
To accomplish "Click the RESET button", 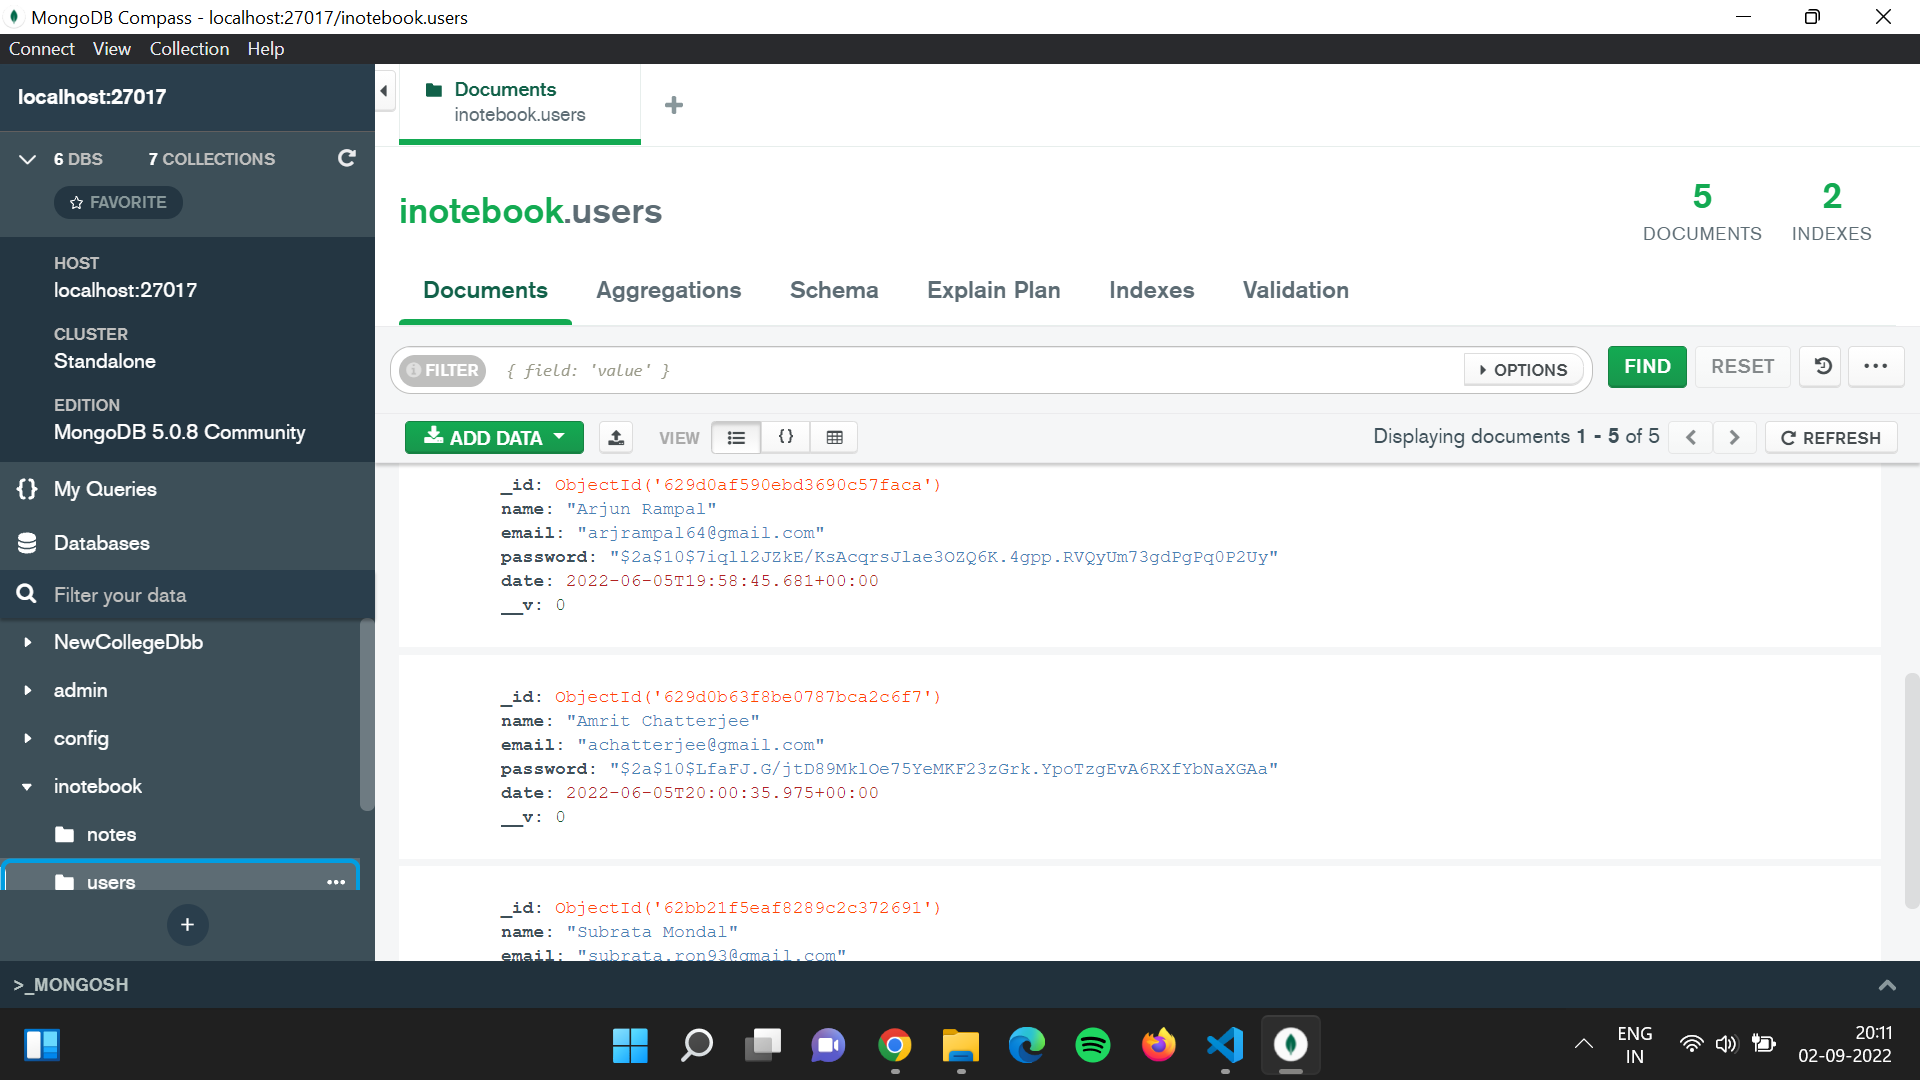I will pos(1742,366).
